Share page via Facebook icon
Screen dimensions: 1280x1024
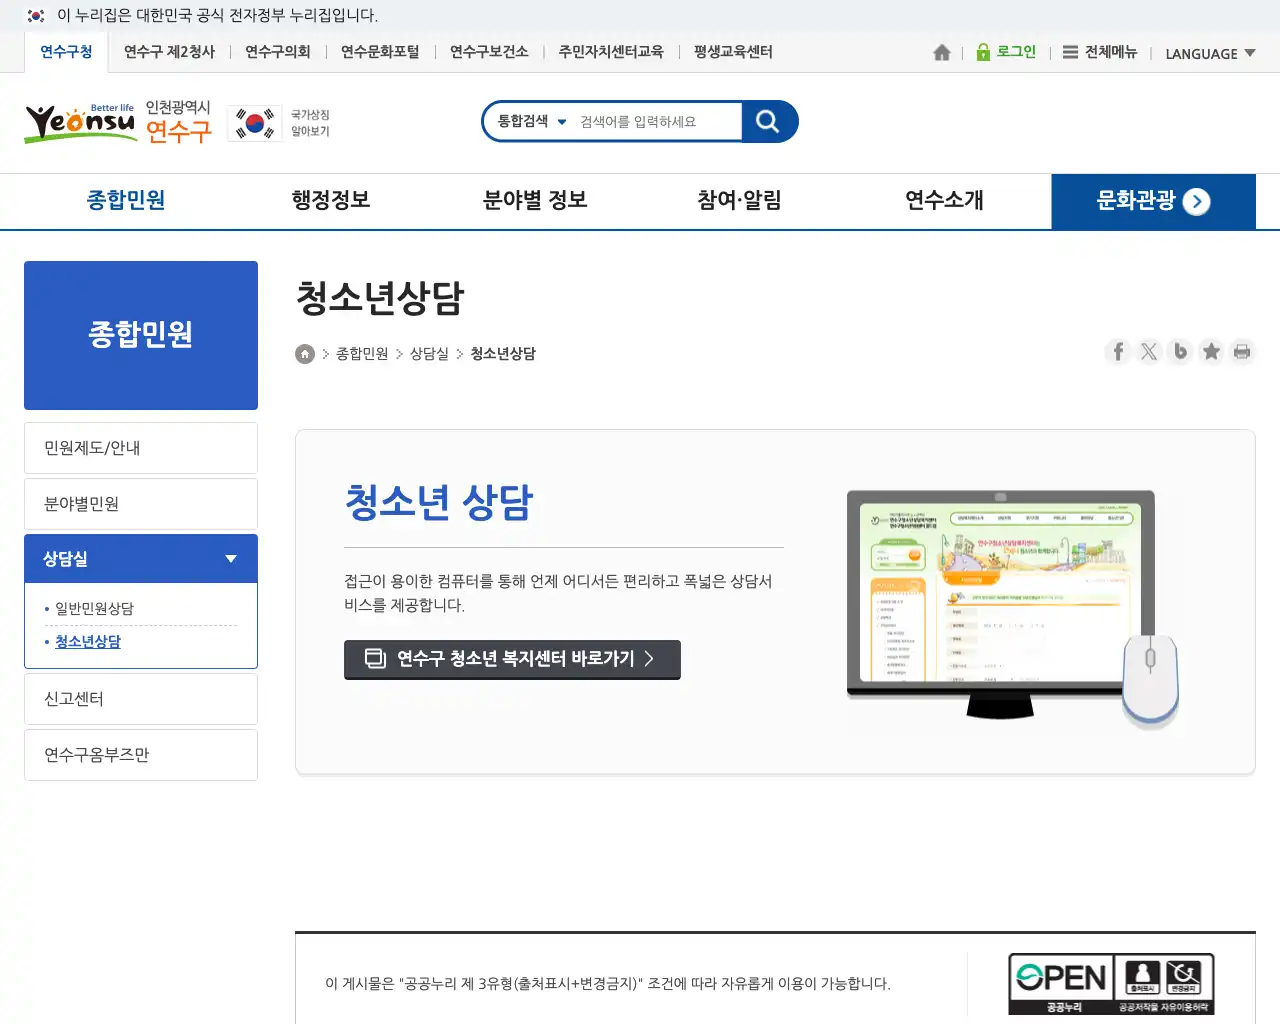[x=1118, y=351]
